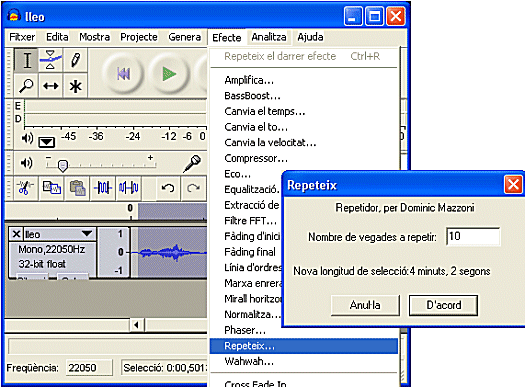525x387 pixels.
Task: Open the Genera menu
Action: pos(184,37)
